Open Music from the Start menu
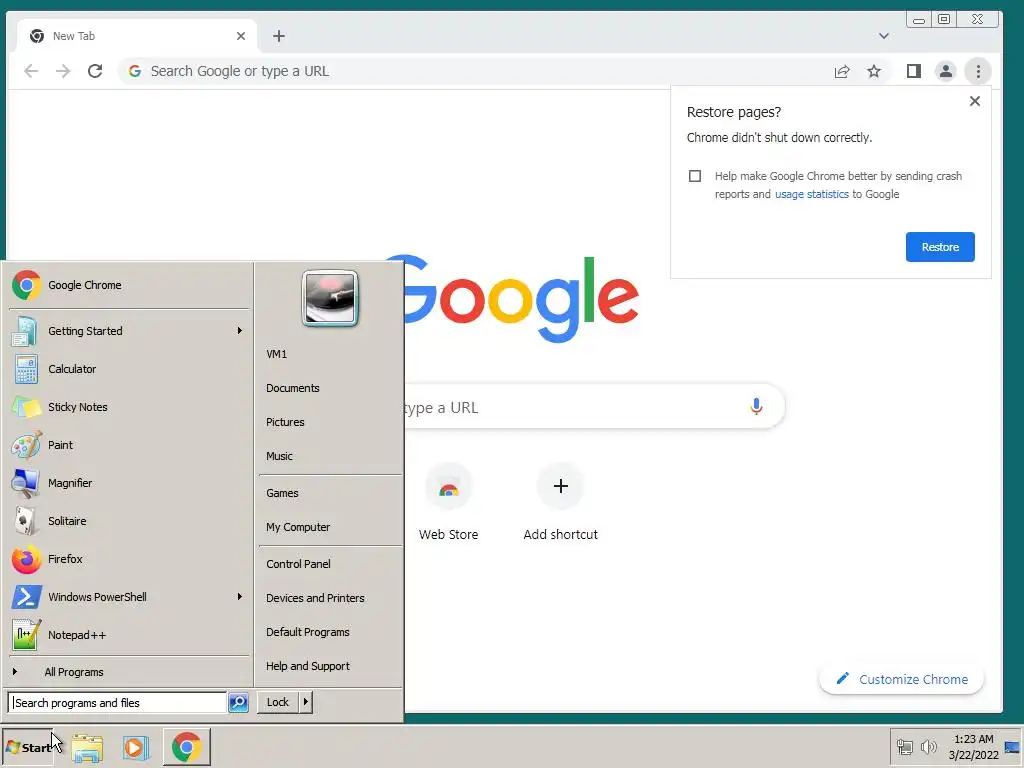The height and width of the screenshot is (768, 1024). (x=330, y=456)
